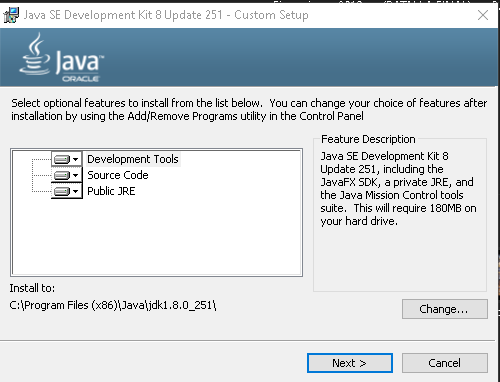The image size is (500, 382).
Task: Click the Feature Description text panel
Action: click(x=400, y=215)
